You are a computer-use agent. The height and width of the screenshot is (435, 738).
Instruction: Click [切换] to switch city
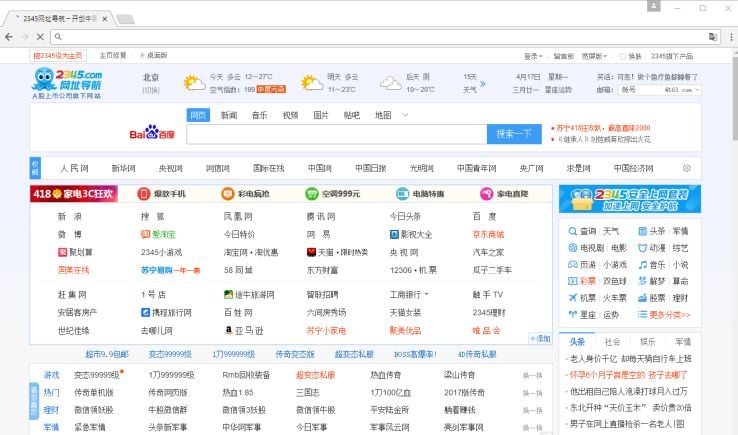point(151,89)
